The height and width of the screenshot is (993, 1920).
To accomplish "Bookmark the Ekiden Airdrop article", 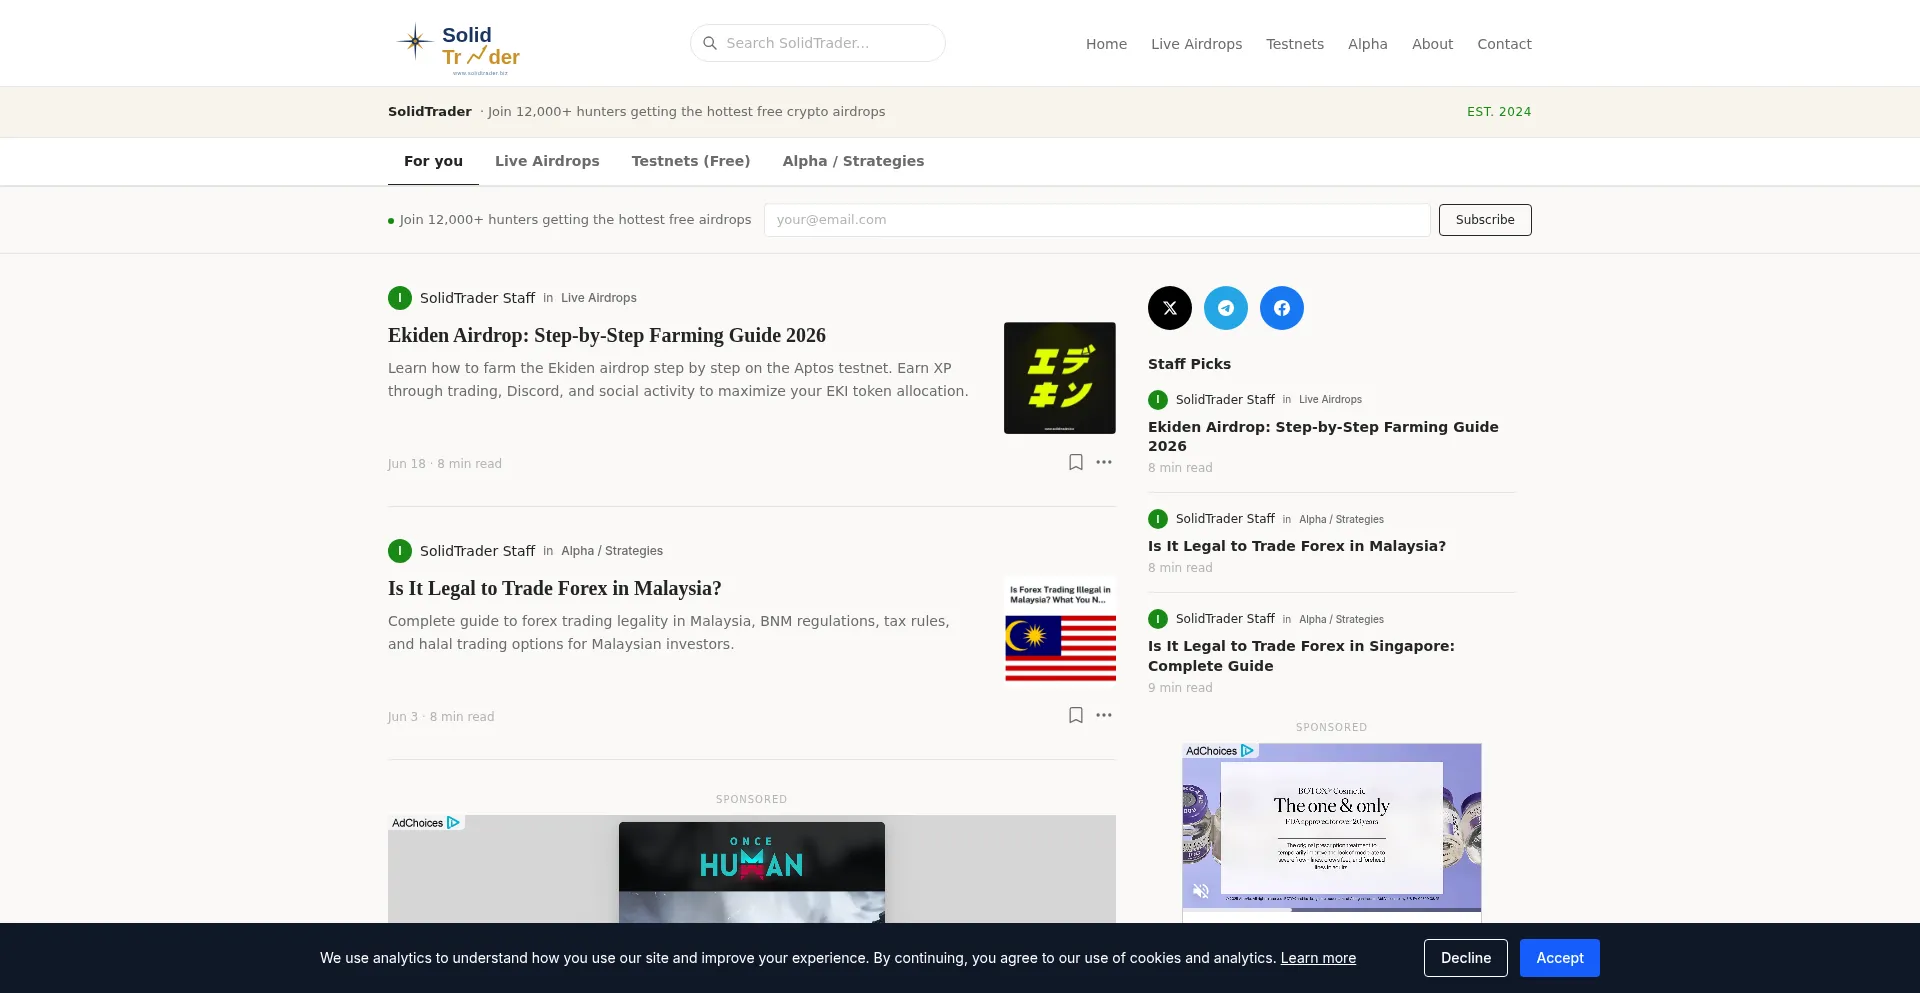I will click(x=1076, y=462).
